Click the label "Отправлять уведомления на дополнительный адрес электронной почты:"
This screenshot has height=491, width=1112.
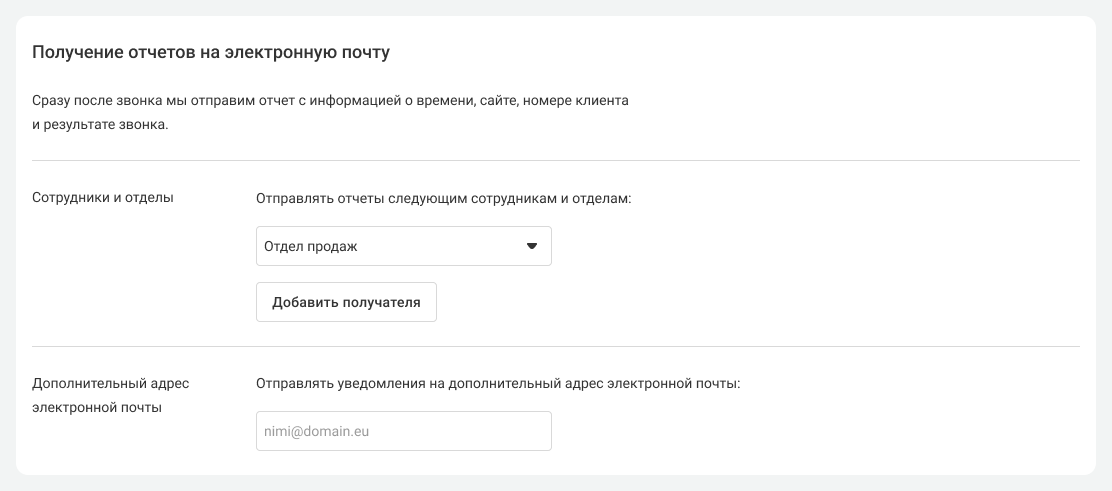(x=498, y=384)
